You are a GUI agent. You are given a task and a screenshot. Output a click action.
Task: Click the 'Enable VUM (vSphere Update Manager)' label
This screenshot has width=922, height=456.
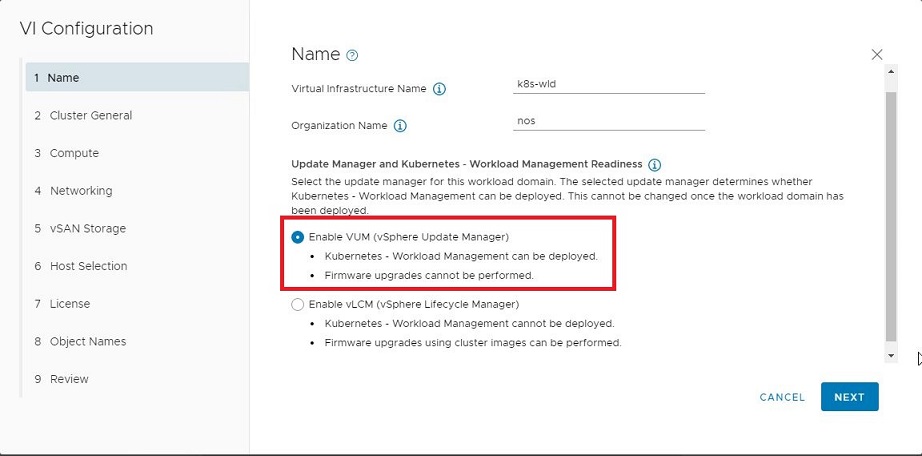coord(409,237)
